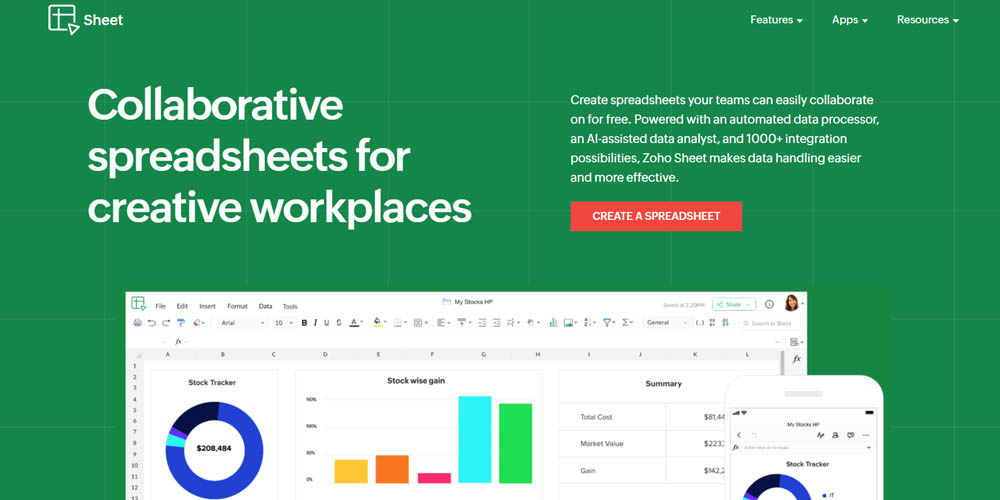The height and width of the screenshot is (500, 1000).
Task: Expand the Apps navigation menu
Action: 849,20
